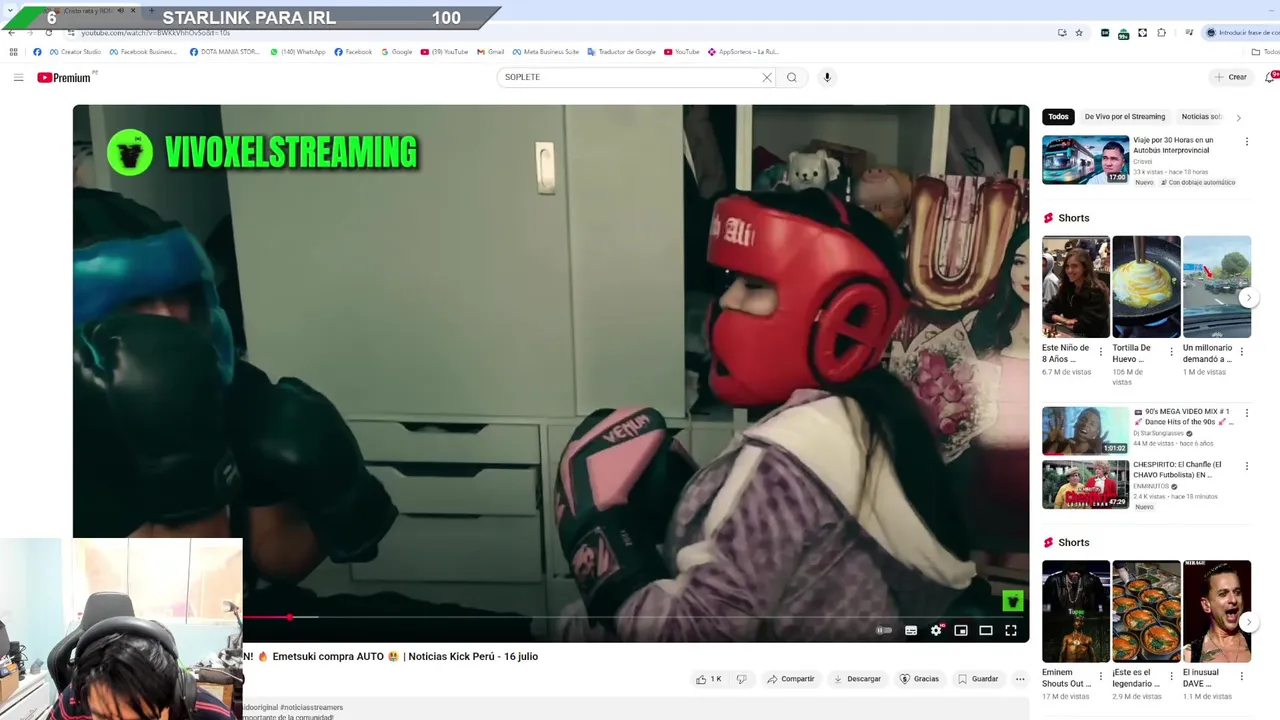This screenshot has width=1280, height=720.
Task: Open the Este es el legendario short
Action: click(x=1146, y=611)
